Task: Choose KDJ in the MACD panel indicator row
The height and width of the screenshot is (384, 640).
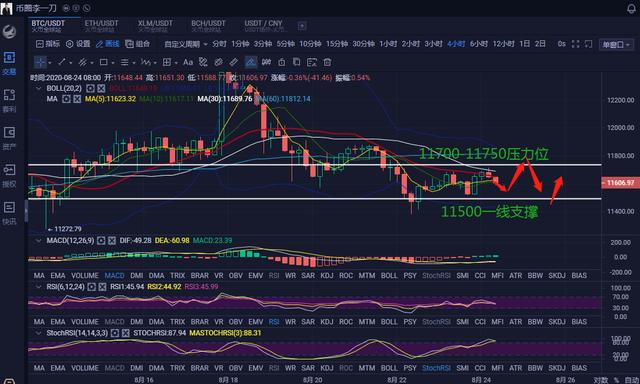Action: [x=327, y=276]
